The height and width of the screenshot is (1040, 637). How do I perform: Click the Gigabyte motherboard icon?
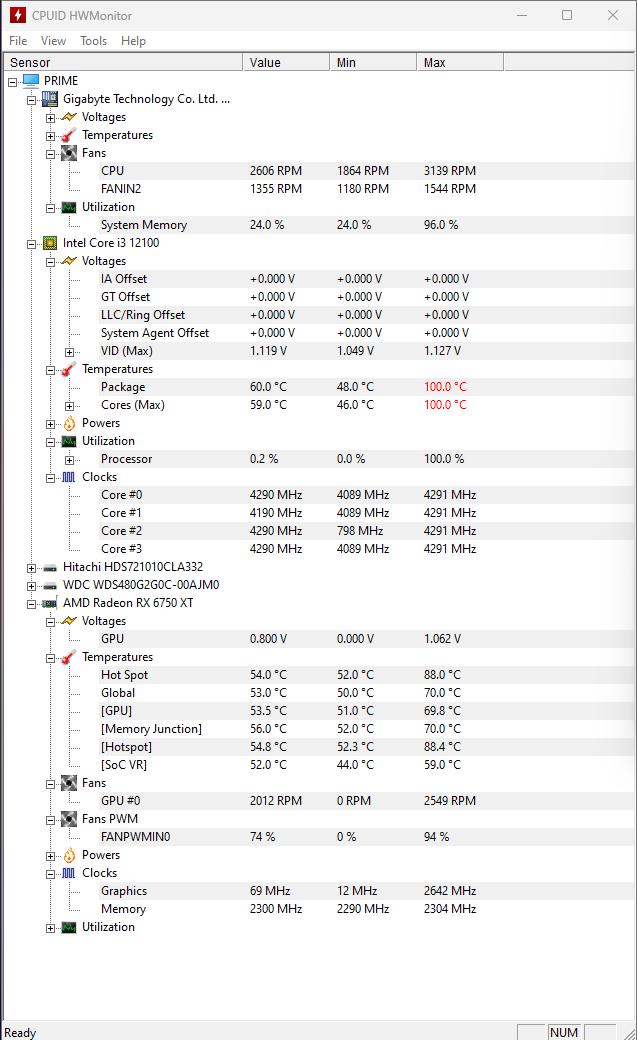(x=50, y=99)
